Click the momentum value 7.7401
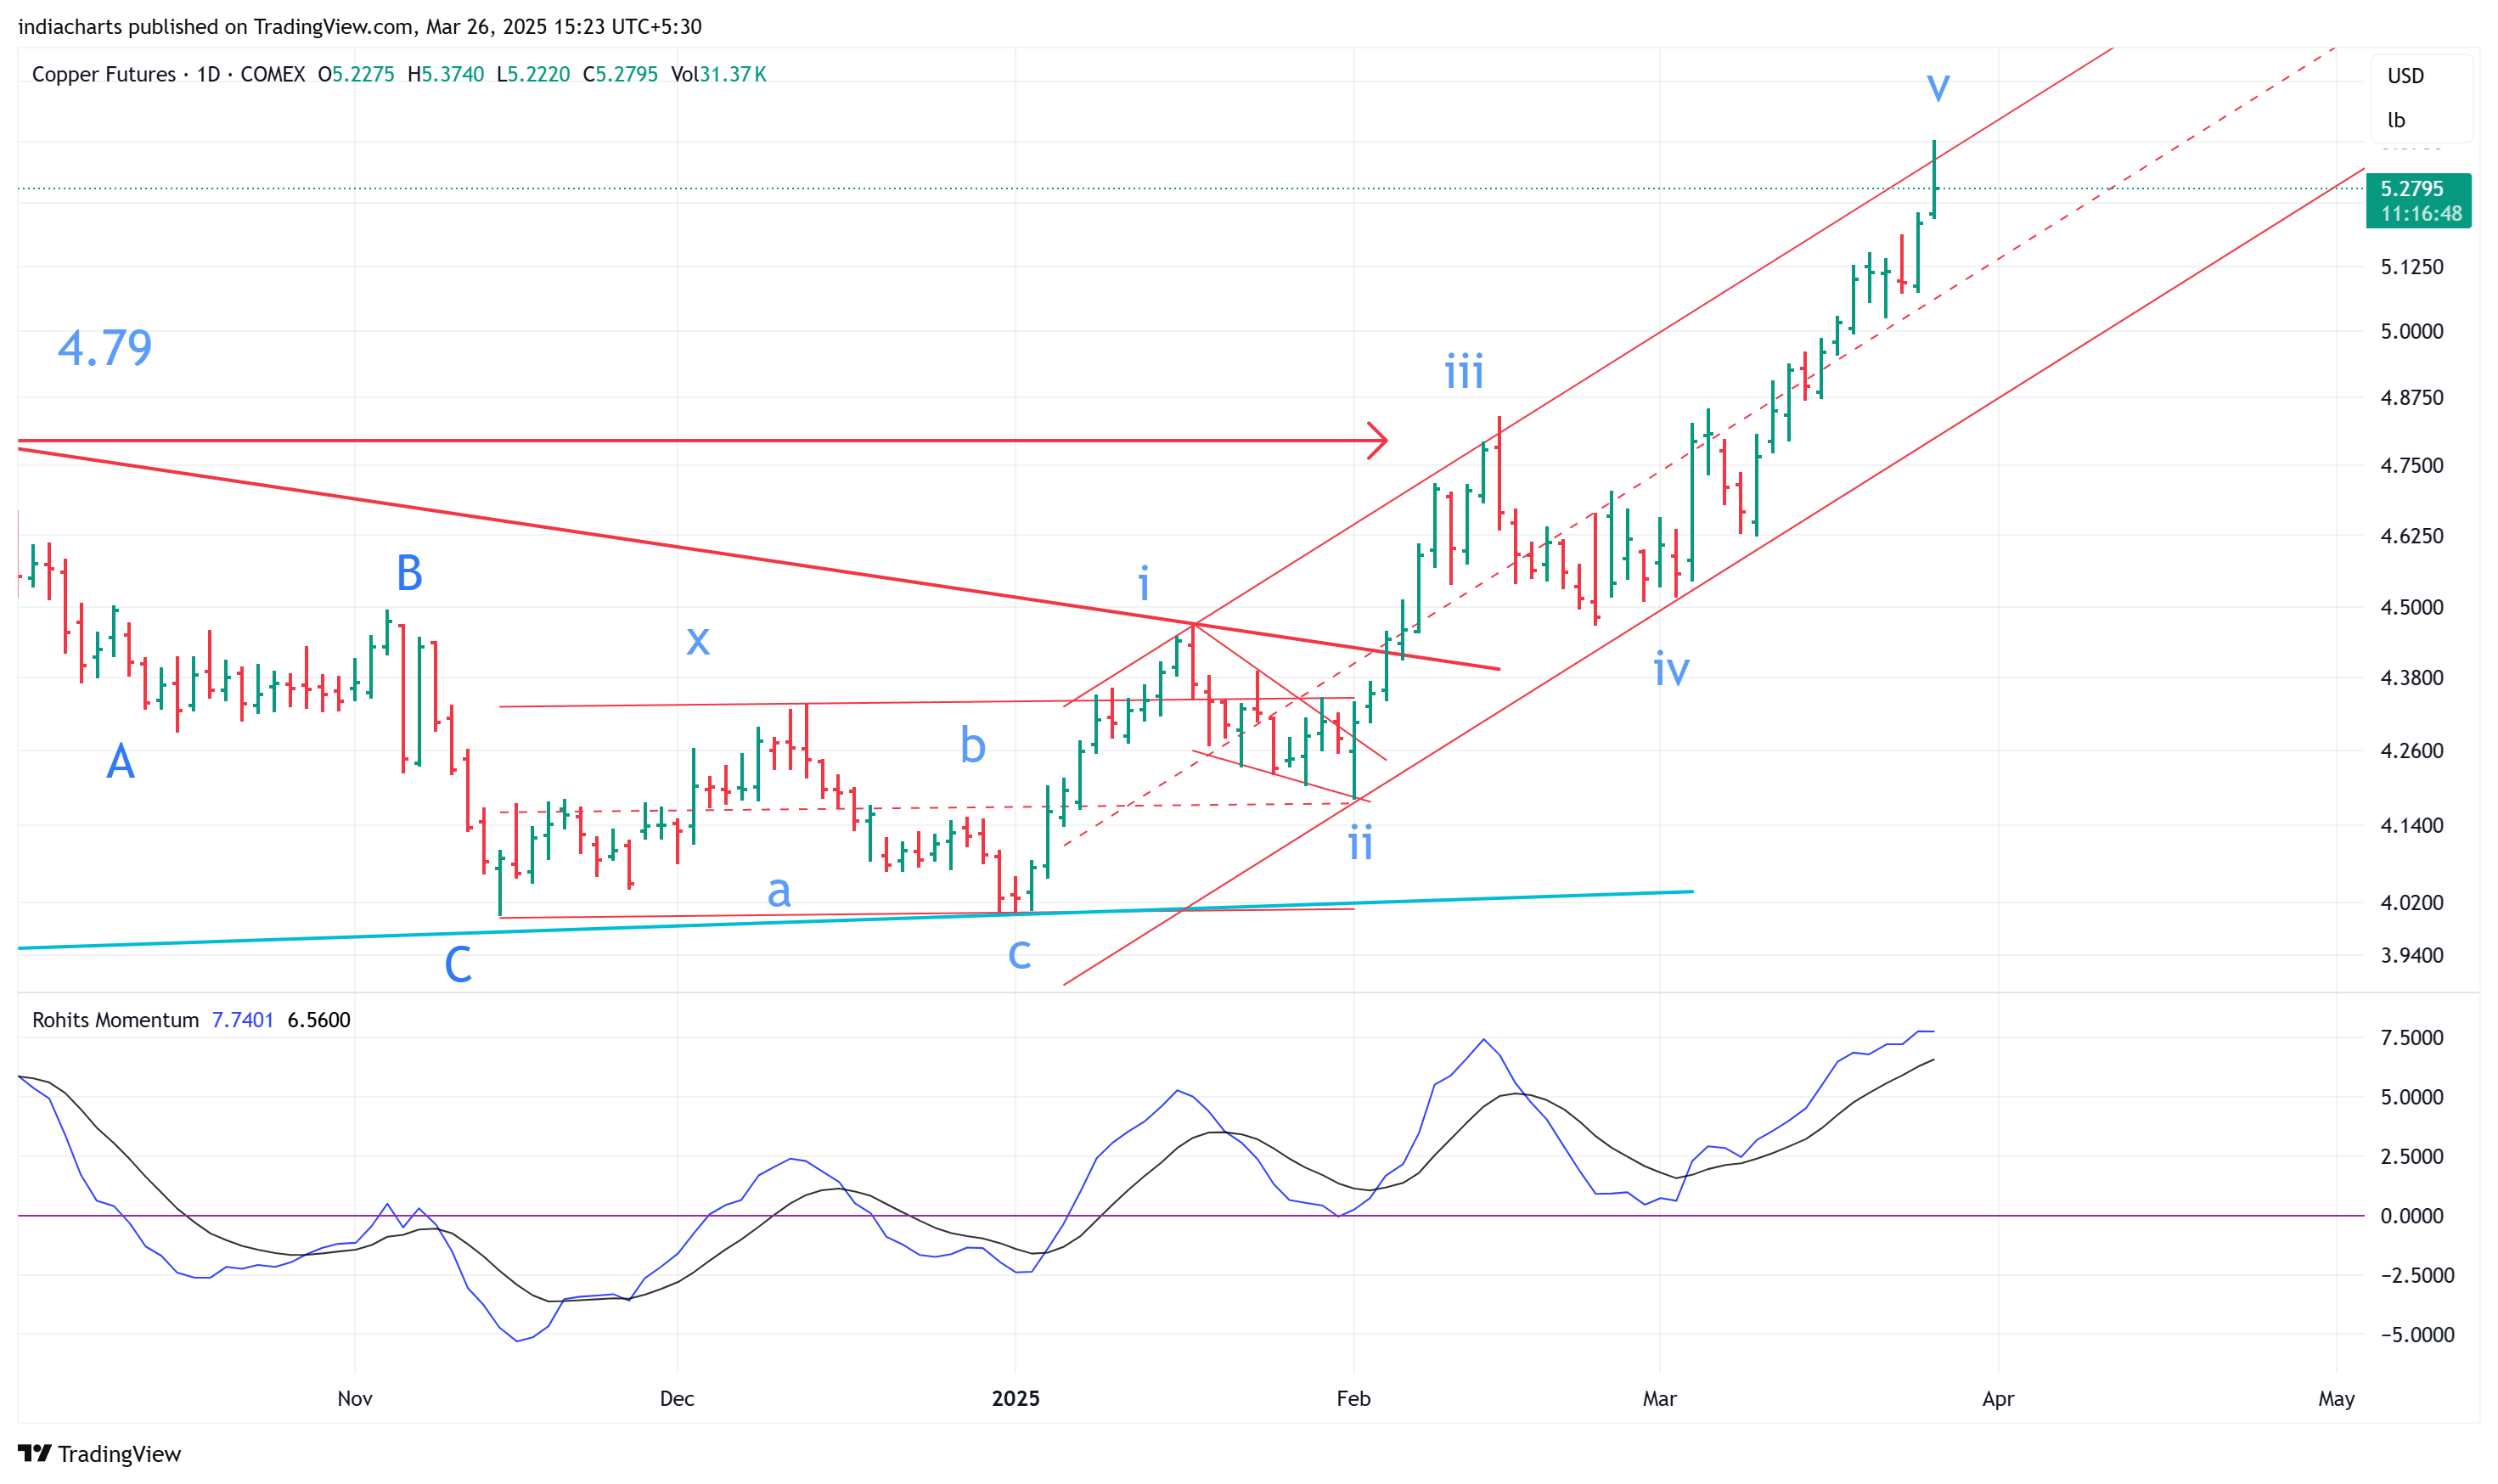 coord(242,1020)
